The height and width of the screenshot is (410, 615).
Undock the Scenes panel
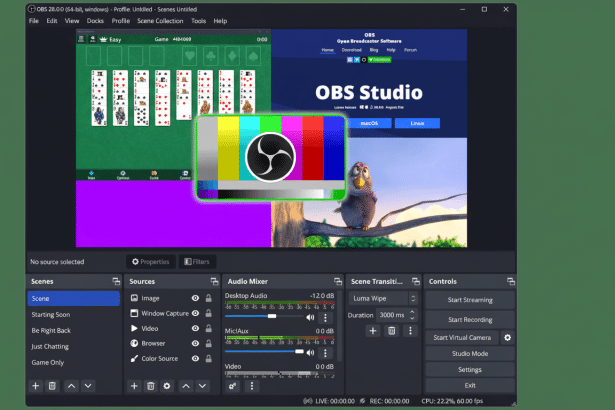tap(116, 281)
